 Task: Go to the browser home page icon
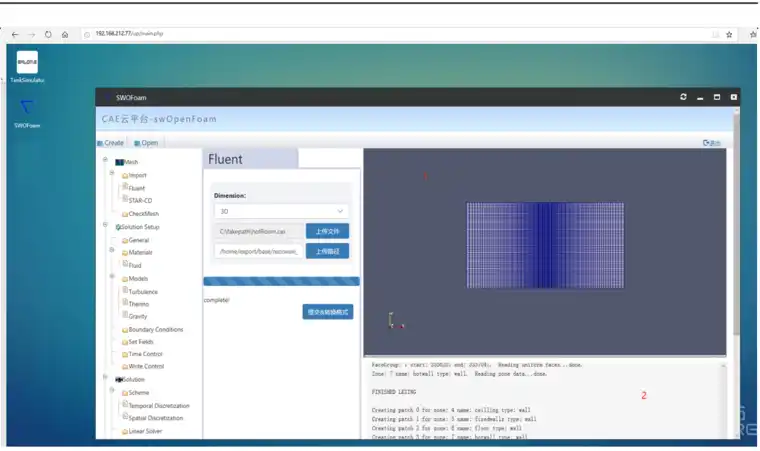pos(65,34)
